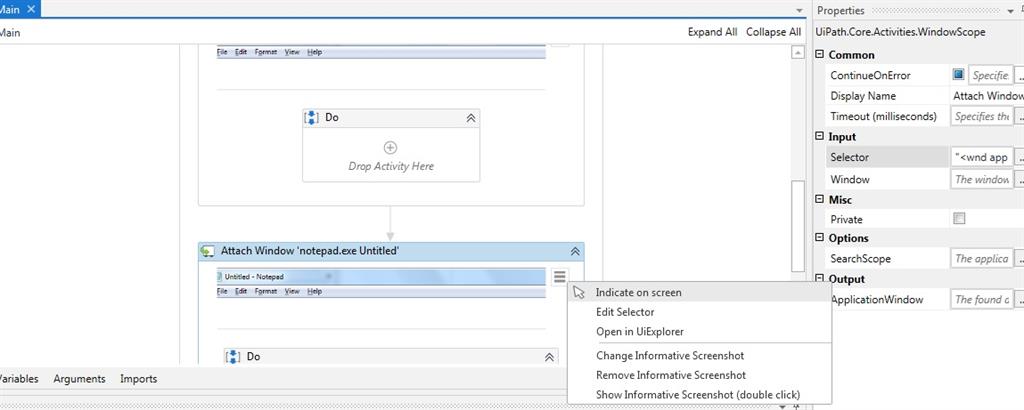Collapse the lower Do sequence
1024x410 pixels.
(x=549, y=357)
